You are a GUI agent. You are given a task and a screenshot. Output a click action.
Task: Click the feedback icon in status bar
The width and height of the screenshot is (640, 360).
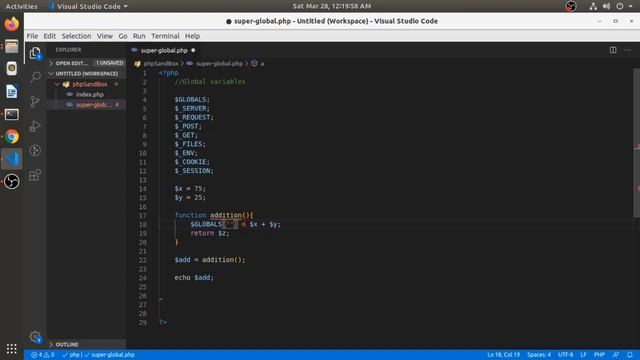(x=616, y=355)
